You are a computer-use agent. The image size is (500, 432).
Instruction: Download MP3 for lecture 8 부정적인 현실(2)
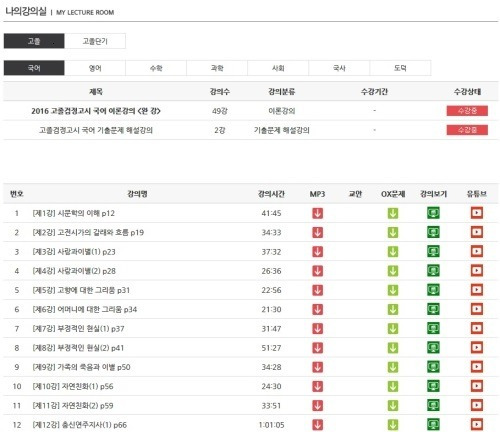tap(317, 348)
